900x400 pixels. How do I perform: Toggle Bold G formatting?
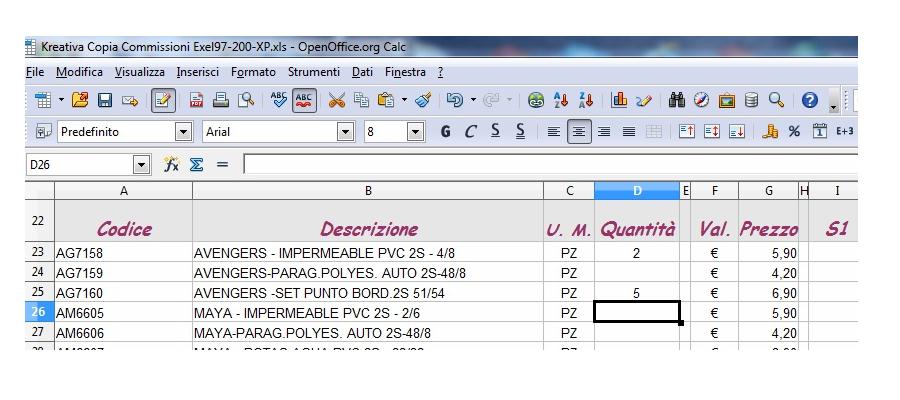pyautogui.click(x=445, y=132)
